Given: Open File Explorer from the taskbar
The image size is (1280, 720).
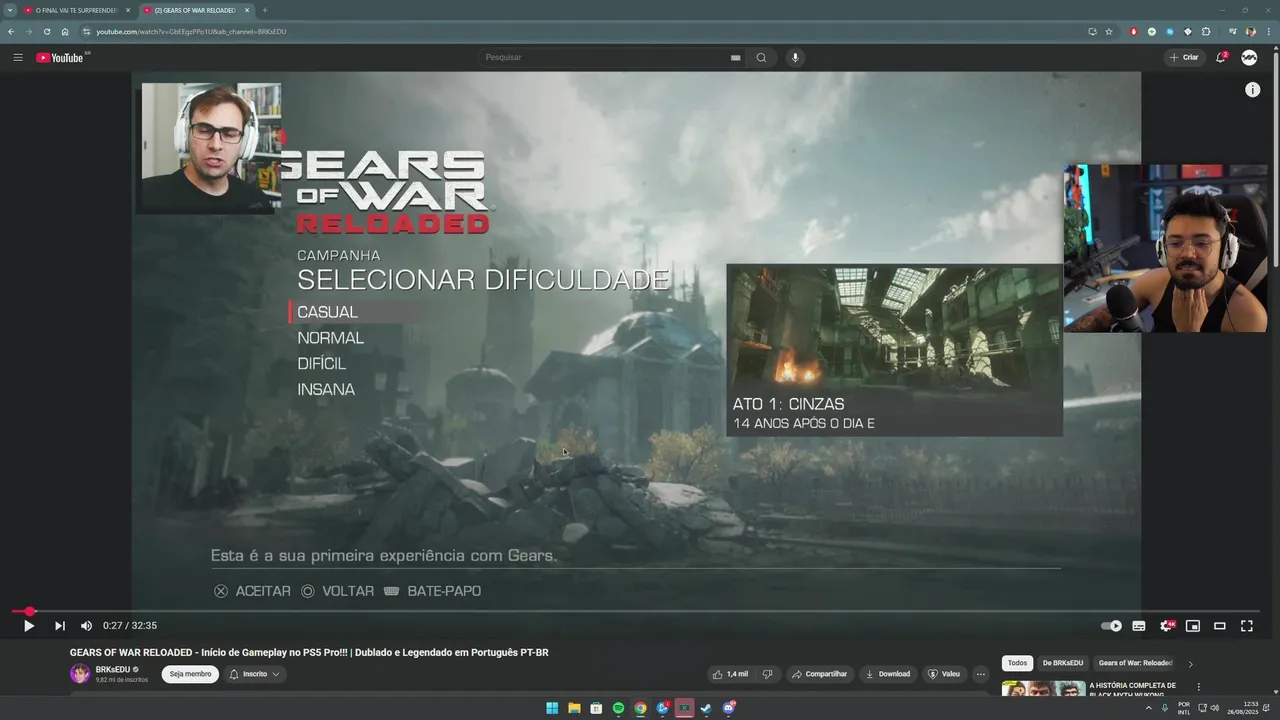Looking at the screenshot, I should pyautogui.click(x=574, y=708).
